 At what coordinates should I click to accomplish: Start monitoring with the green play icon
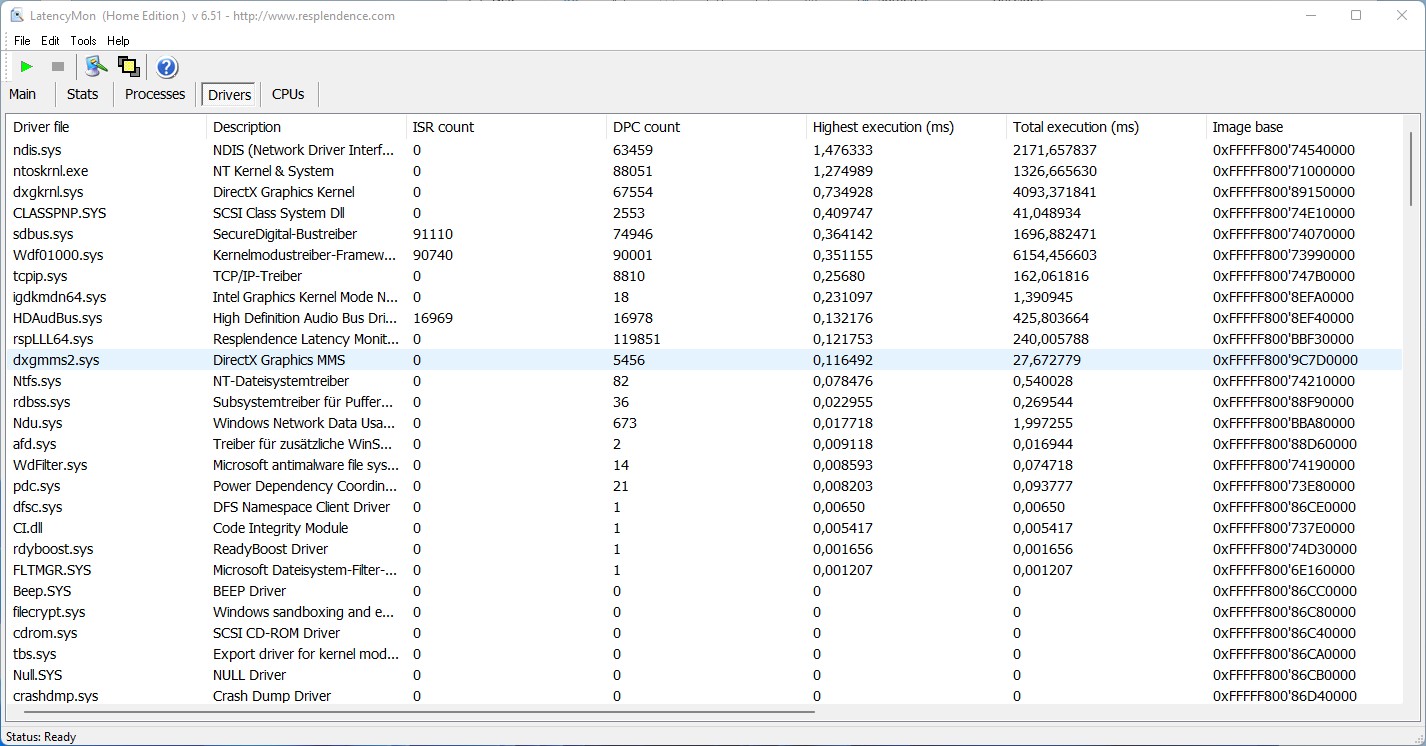click(27, 67)
